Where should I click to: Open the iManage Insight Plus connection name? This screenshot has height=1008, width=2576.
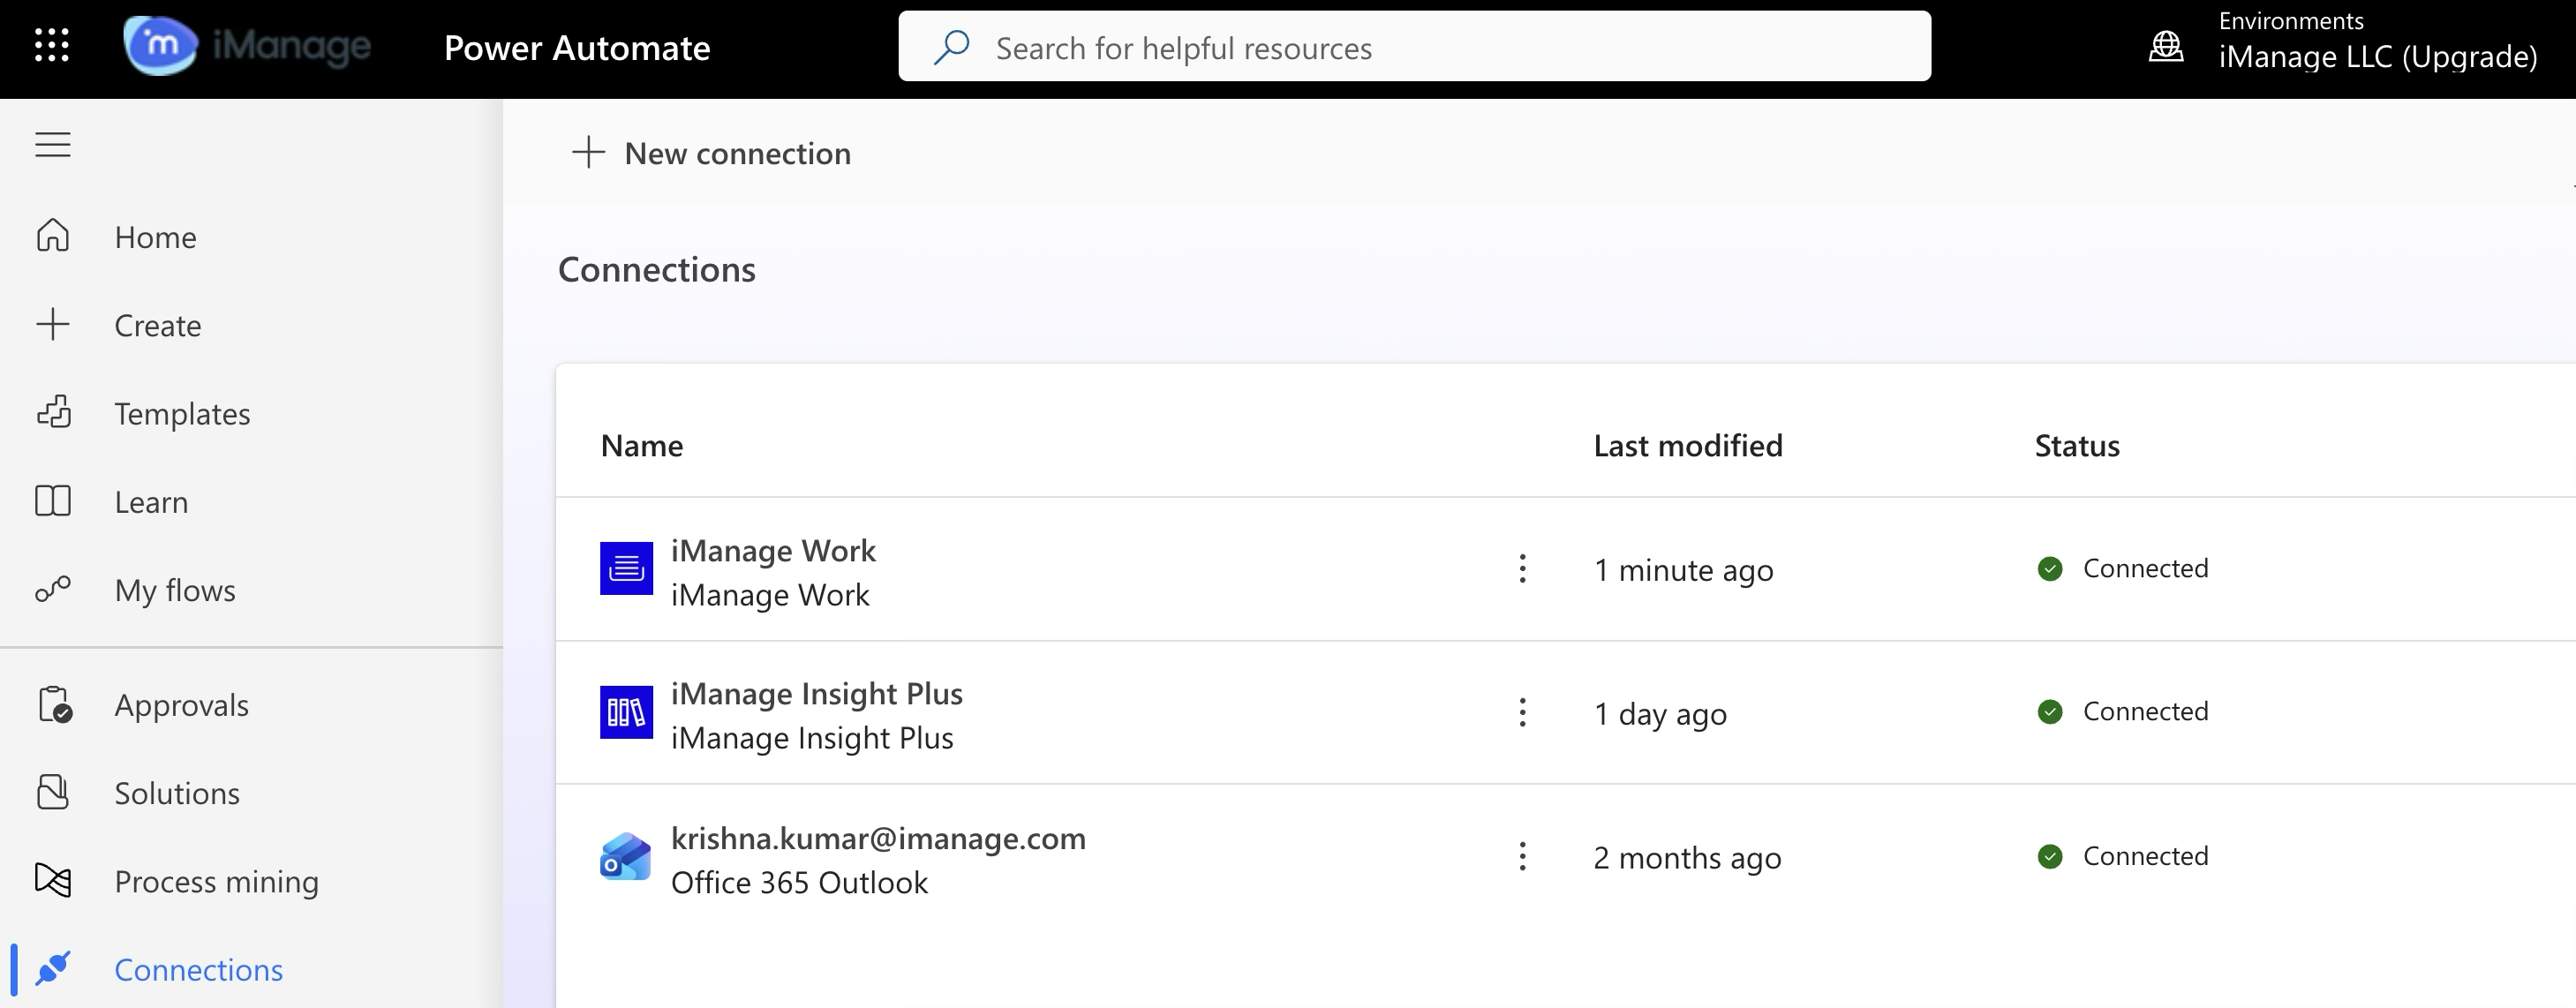point(817,694)
